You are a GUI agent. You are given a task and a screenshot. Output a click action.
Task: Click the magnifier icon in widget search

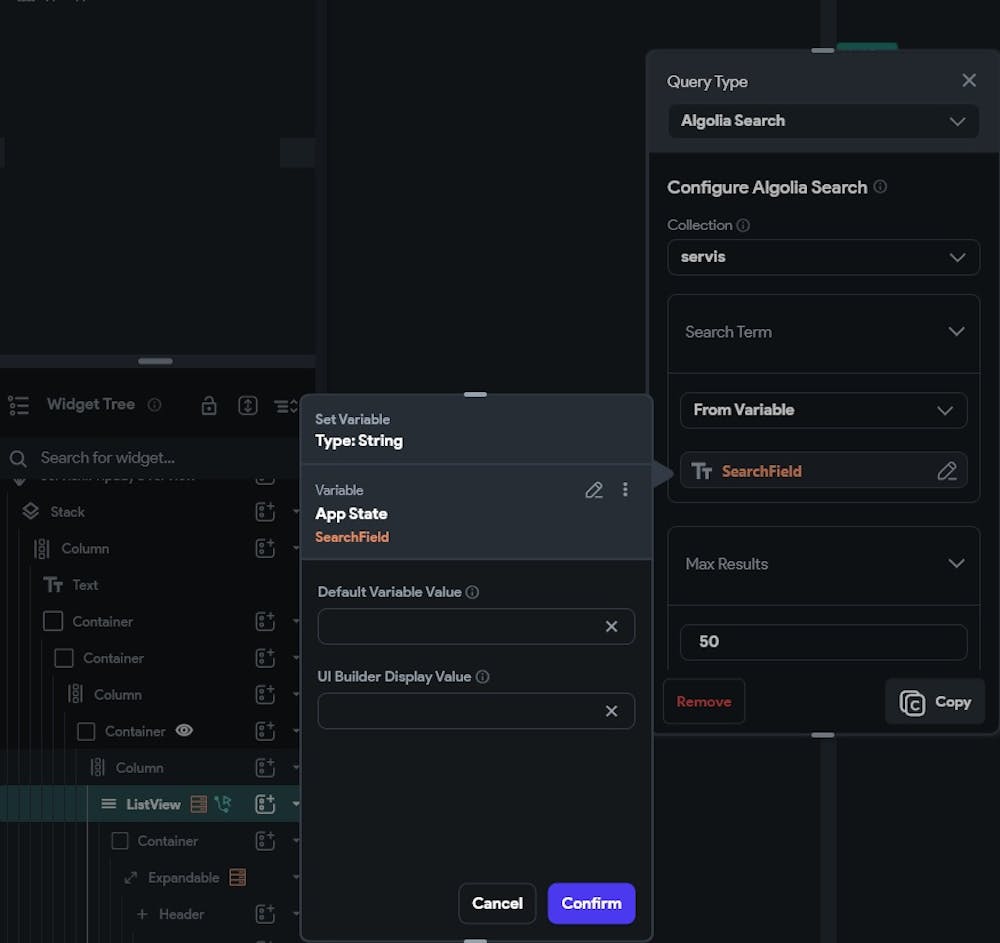click(x=18, y=458)
